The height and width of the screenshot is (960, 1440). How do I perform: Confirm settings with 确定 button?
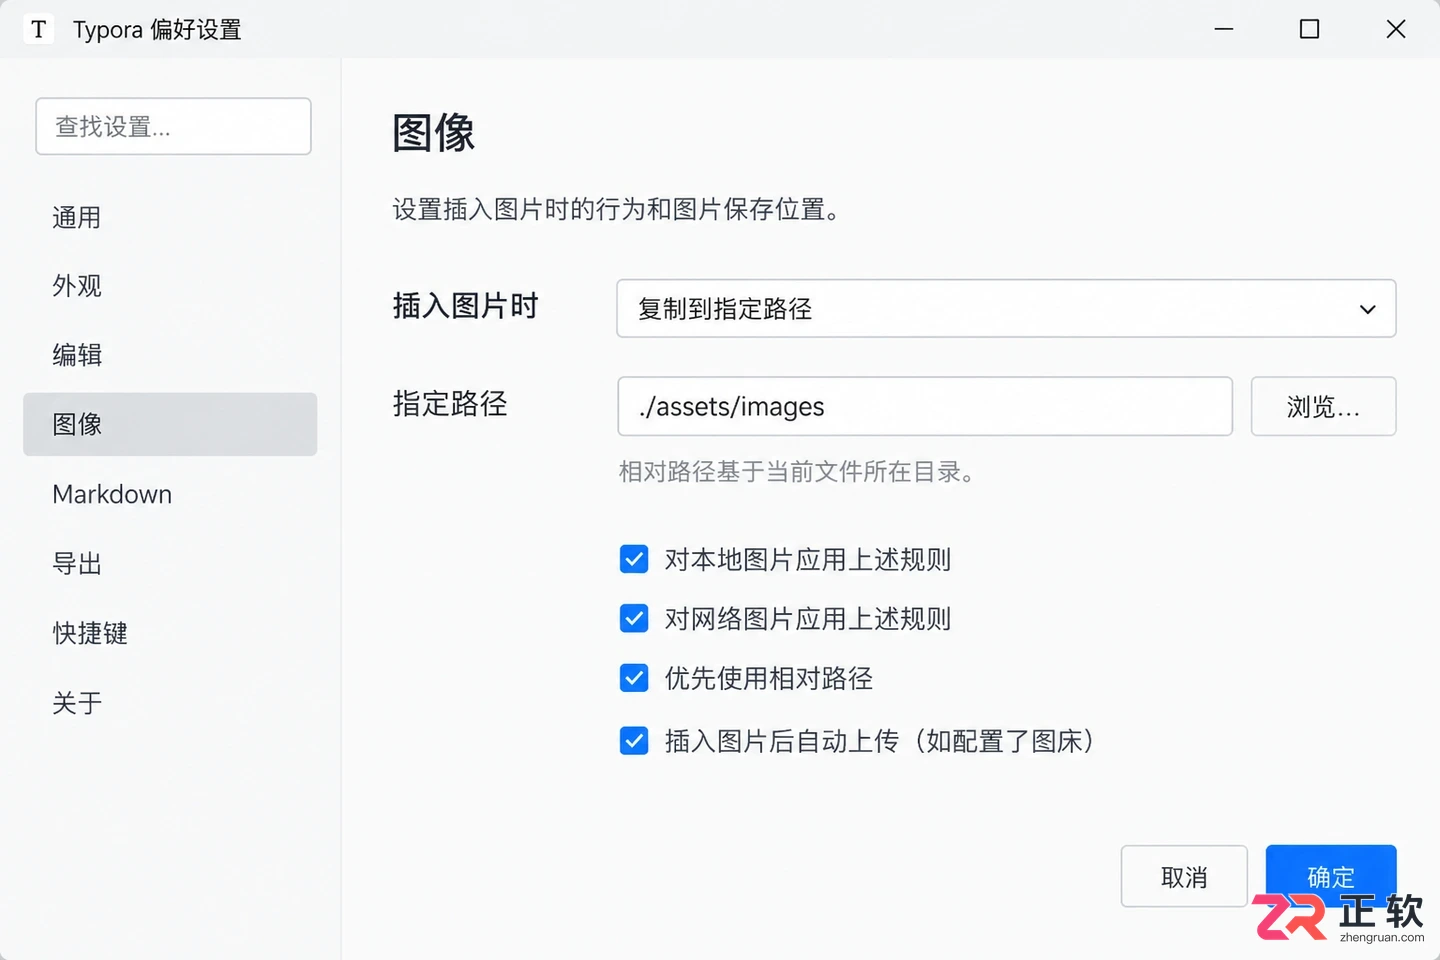(1331, 877)
